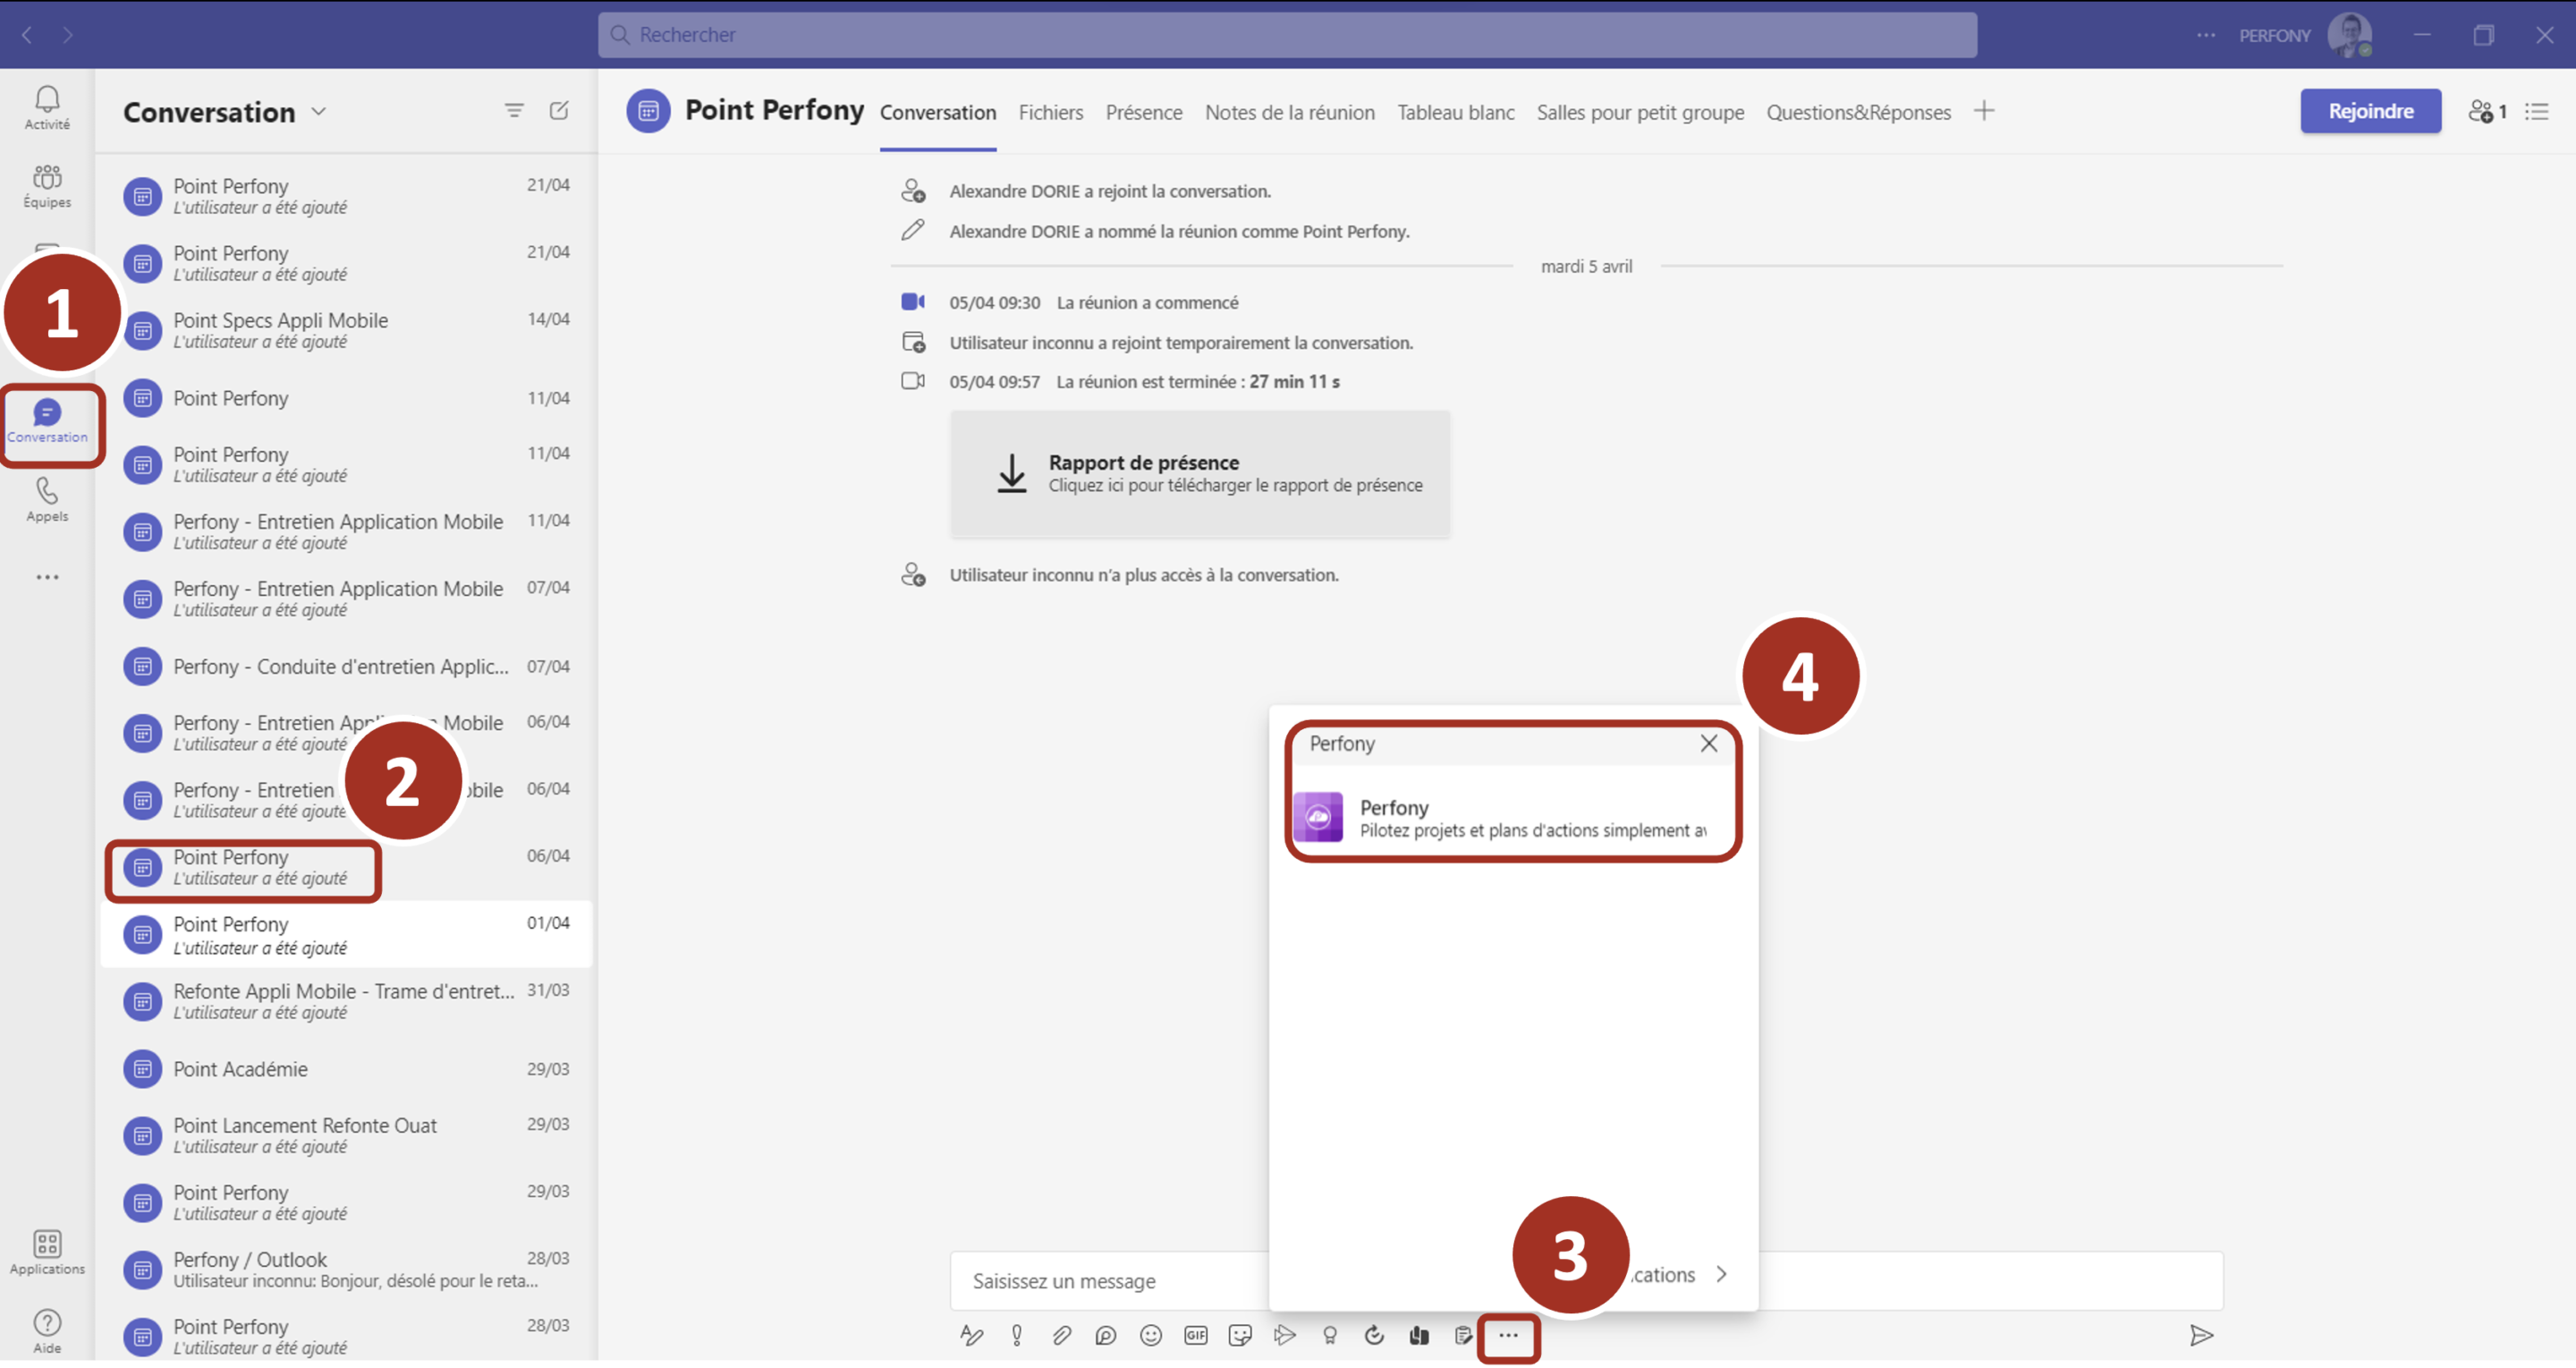Open the Activité feed in sidebar

pos(47,107)
